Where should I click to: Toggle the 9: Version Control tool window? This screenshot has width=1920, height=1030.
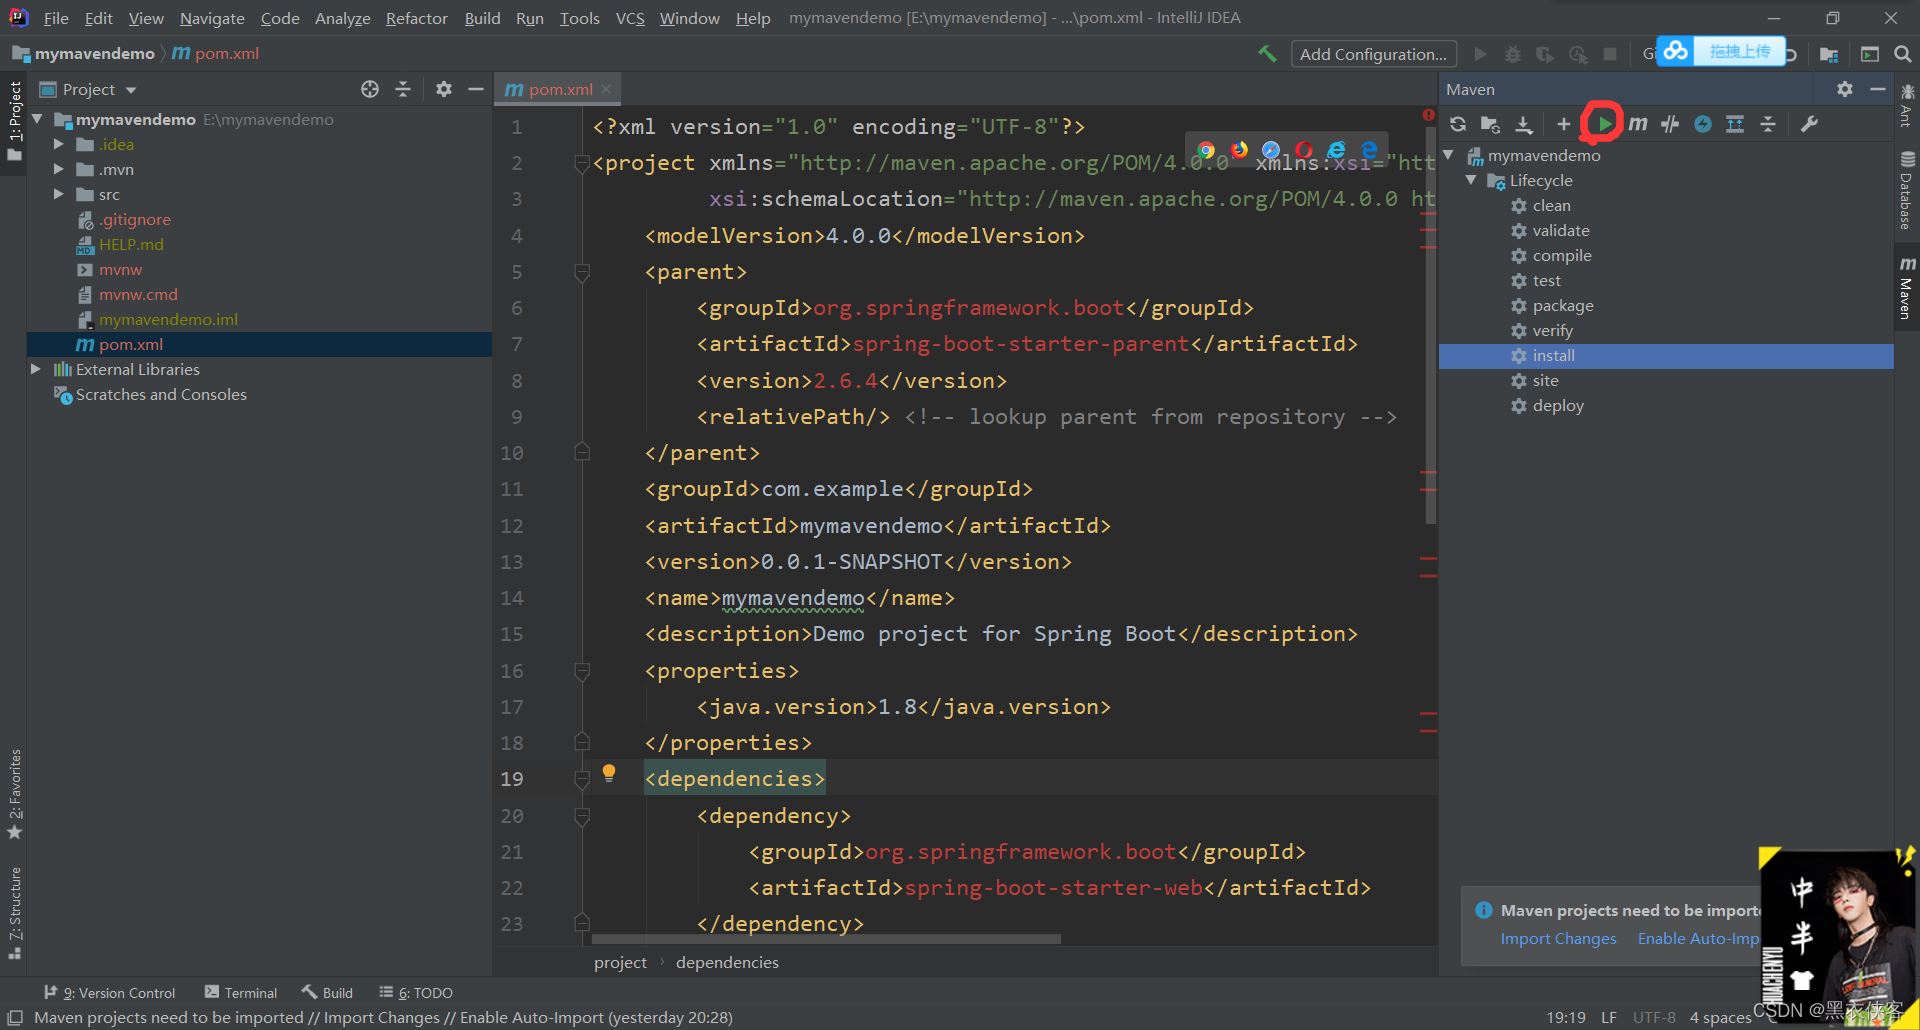pos(109,992)
